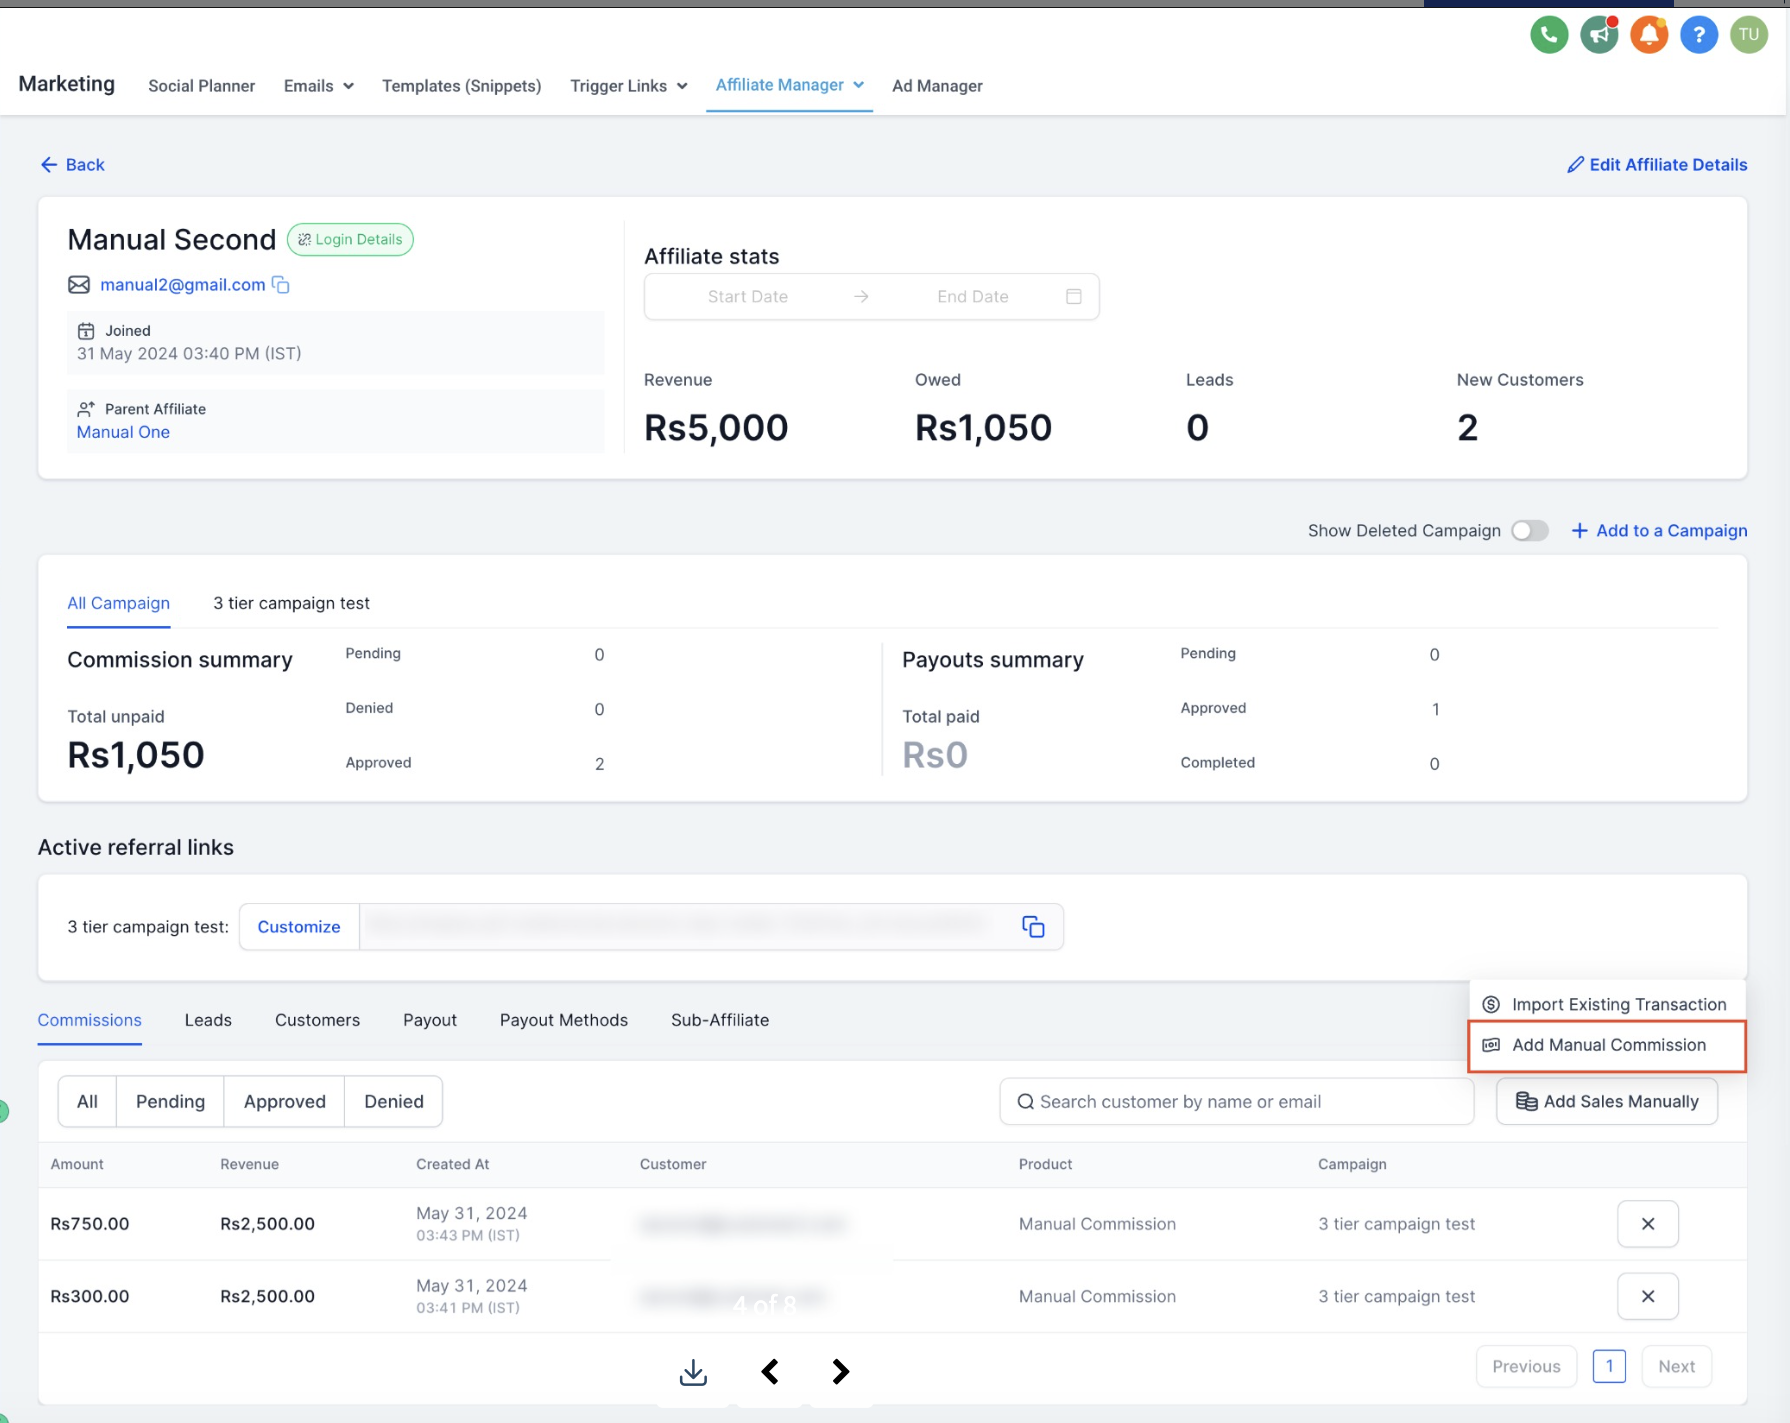
Task: Click the Start Date field
Action: pyautogui.click(x=747, y=296)
